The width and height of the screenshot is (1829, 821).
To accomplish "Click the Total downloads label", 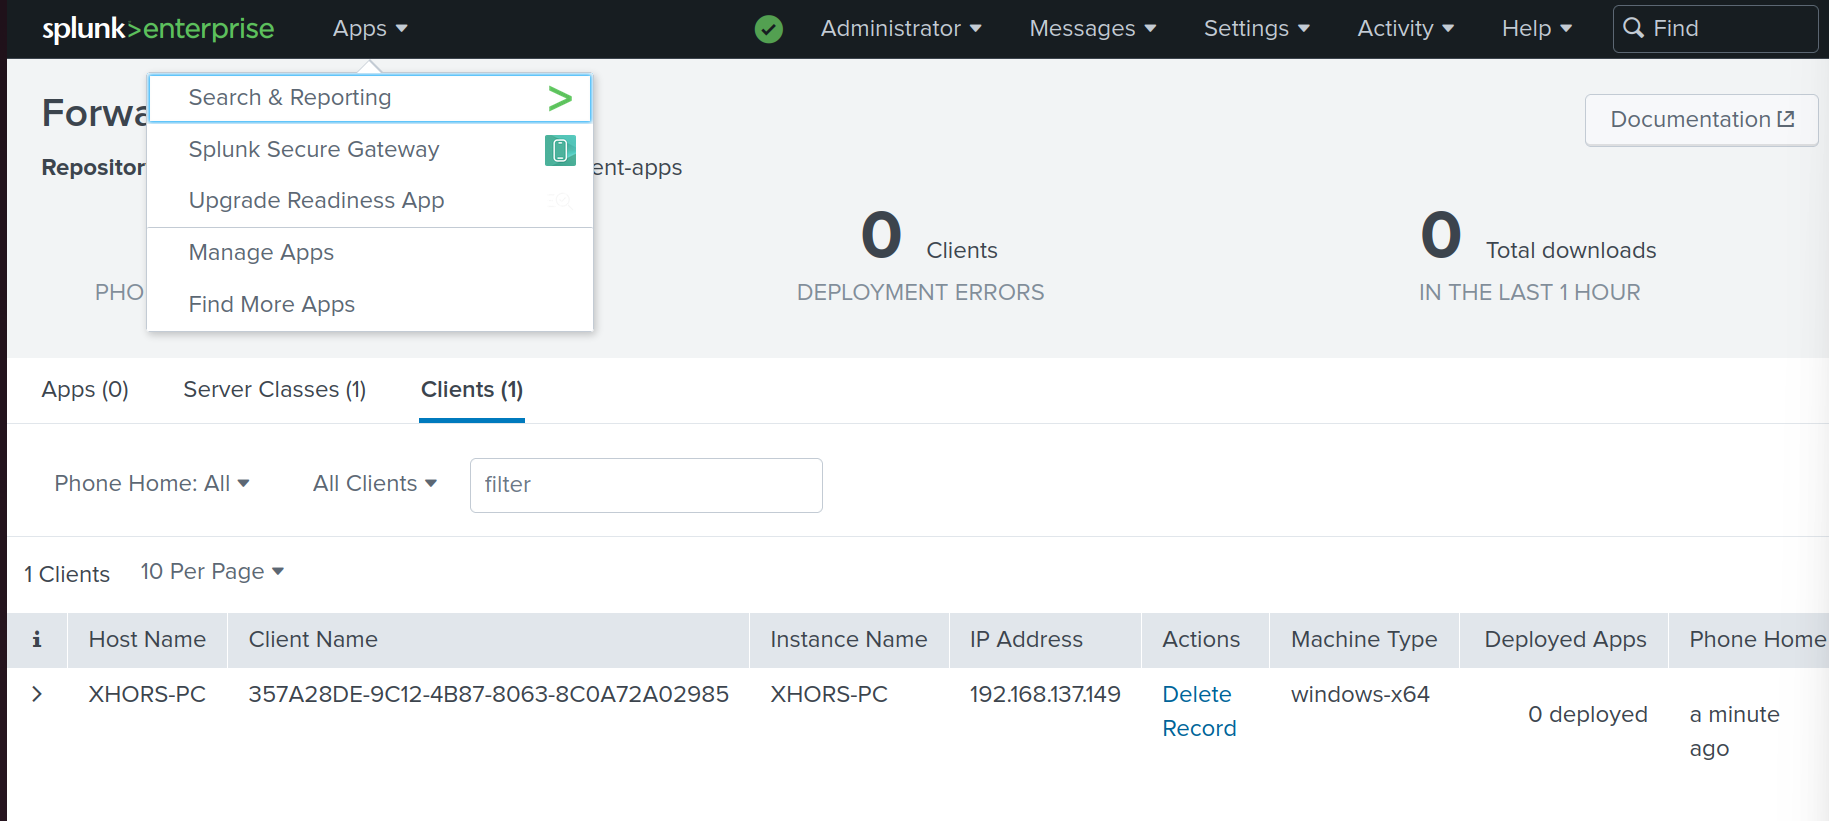I will 1571,251.
